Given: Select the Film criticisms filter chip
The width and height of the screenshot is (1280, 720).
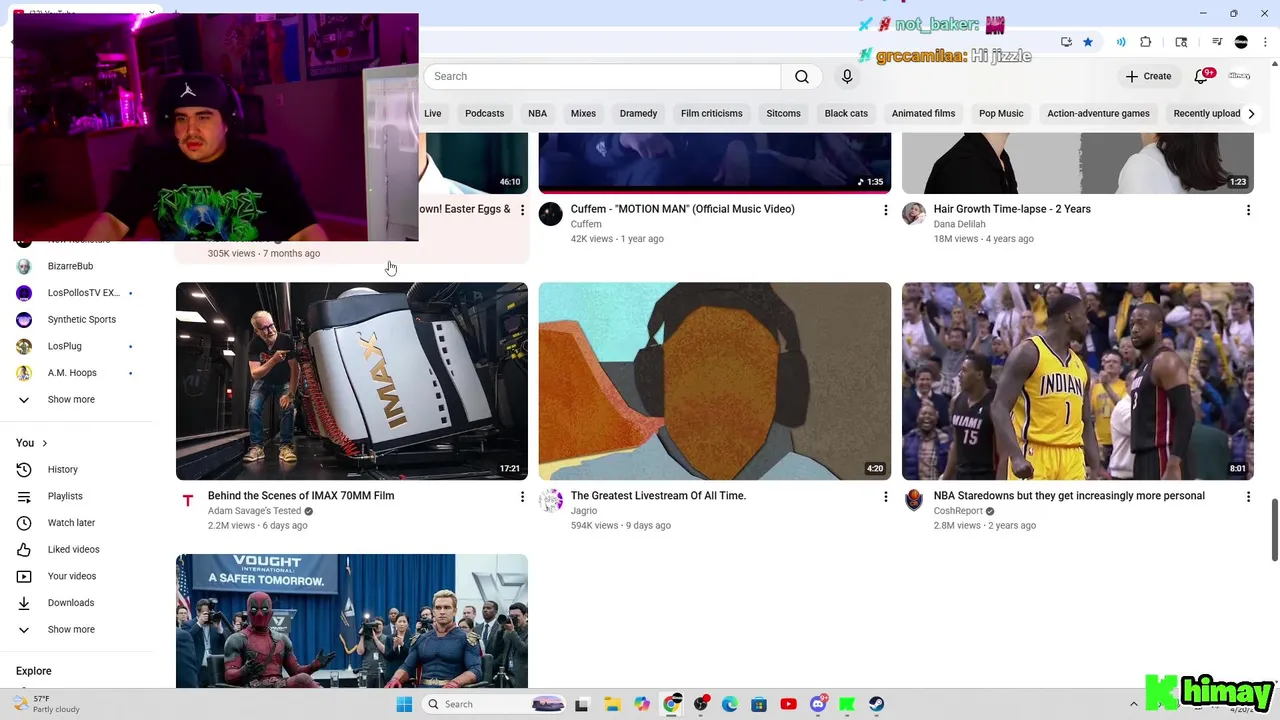Looking at the screenshot, I should click(x=712, y=114).
